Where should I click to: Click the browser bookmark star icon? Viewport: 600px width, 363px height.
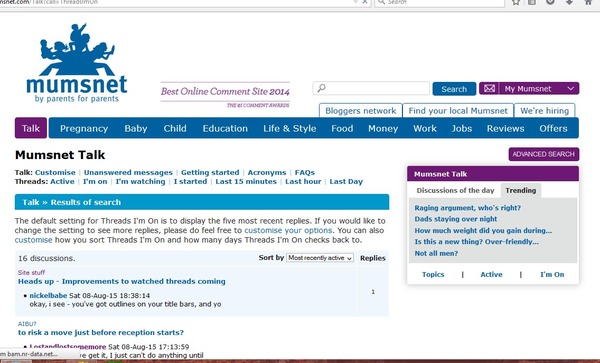(516, 2)
